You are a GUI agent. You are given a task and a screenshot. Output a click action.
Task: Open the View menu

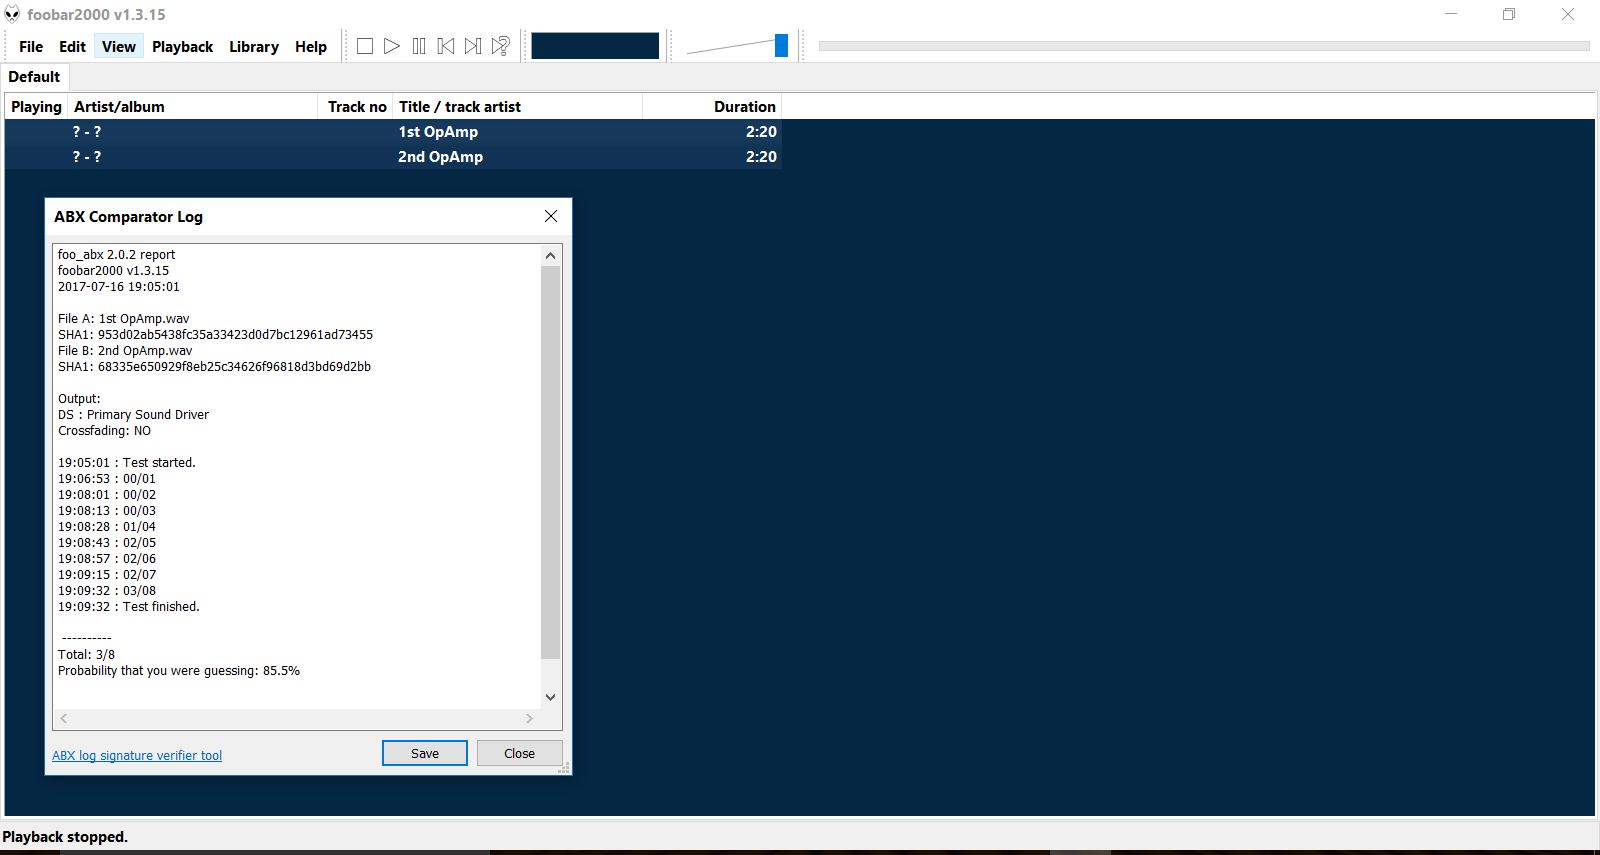point(119,46)
